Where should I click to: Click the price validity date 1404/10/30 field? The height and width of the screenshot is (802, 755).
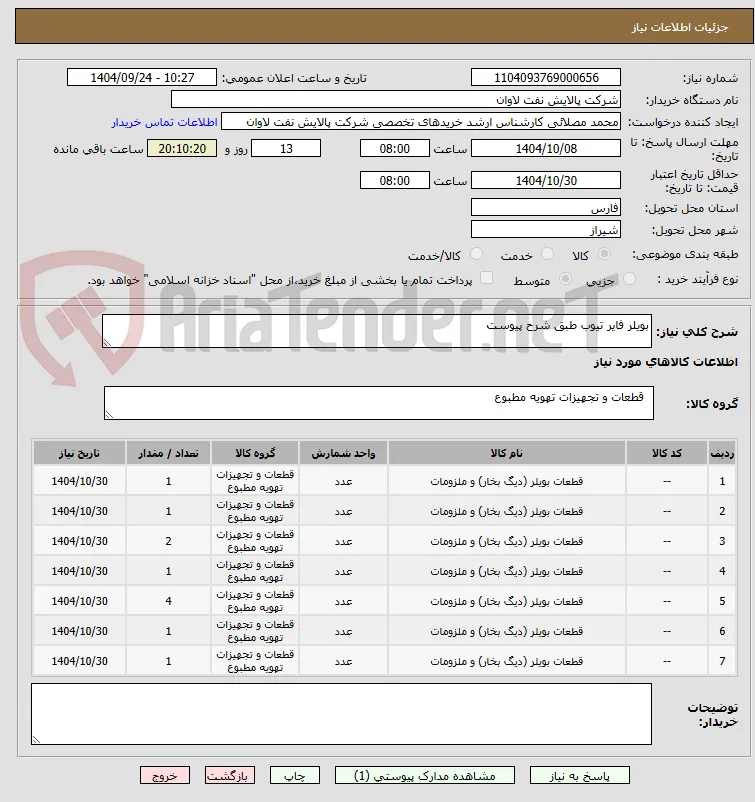tap(546, 181)
